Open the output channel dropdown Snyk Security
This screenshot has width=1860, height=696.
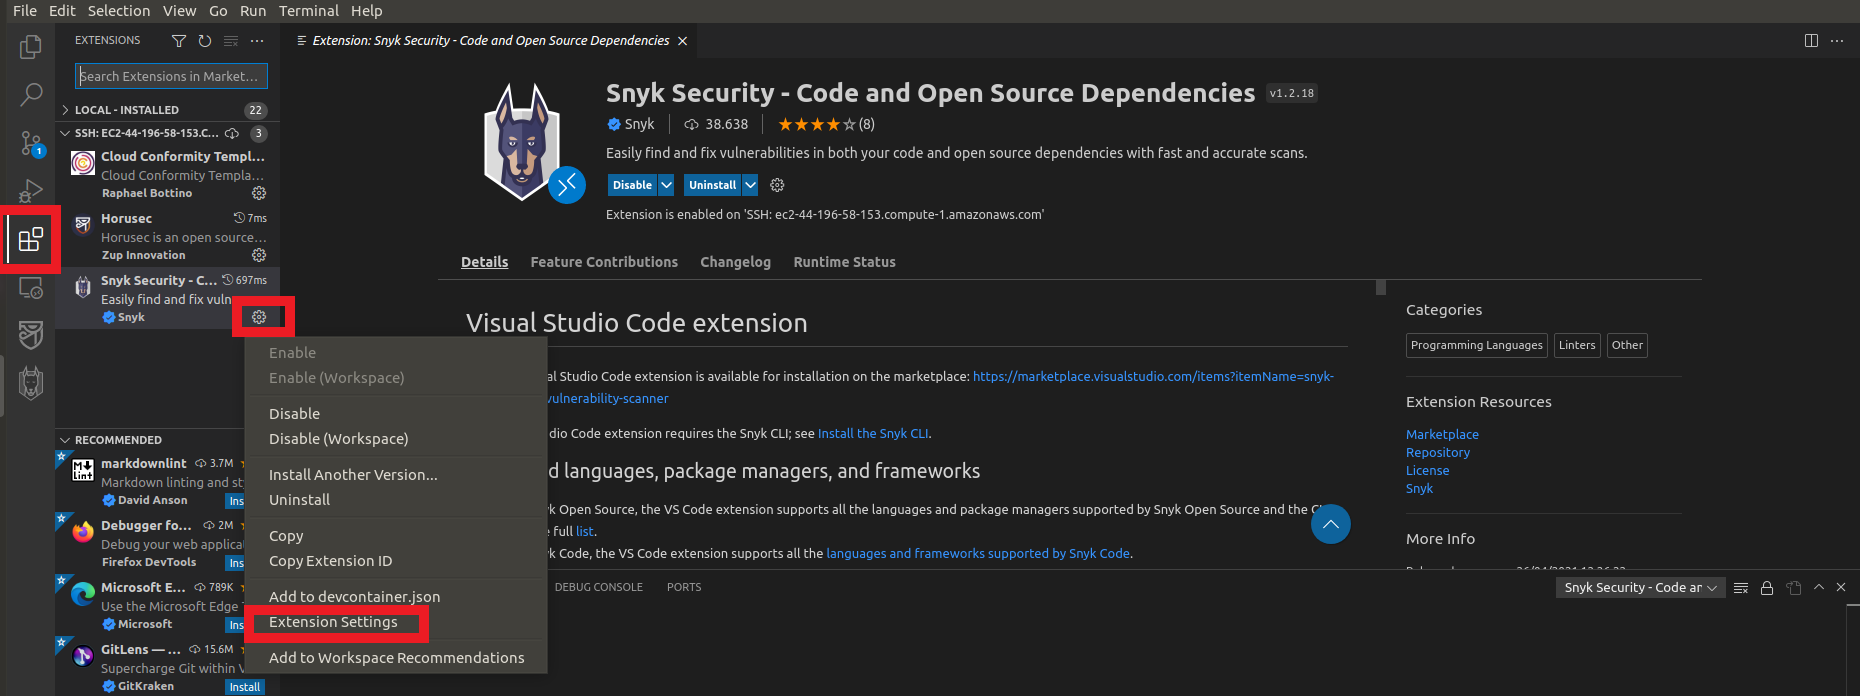pos(1640,588)
